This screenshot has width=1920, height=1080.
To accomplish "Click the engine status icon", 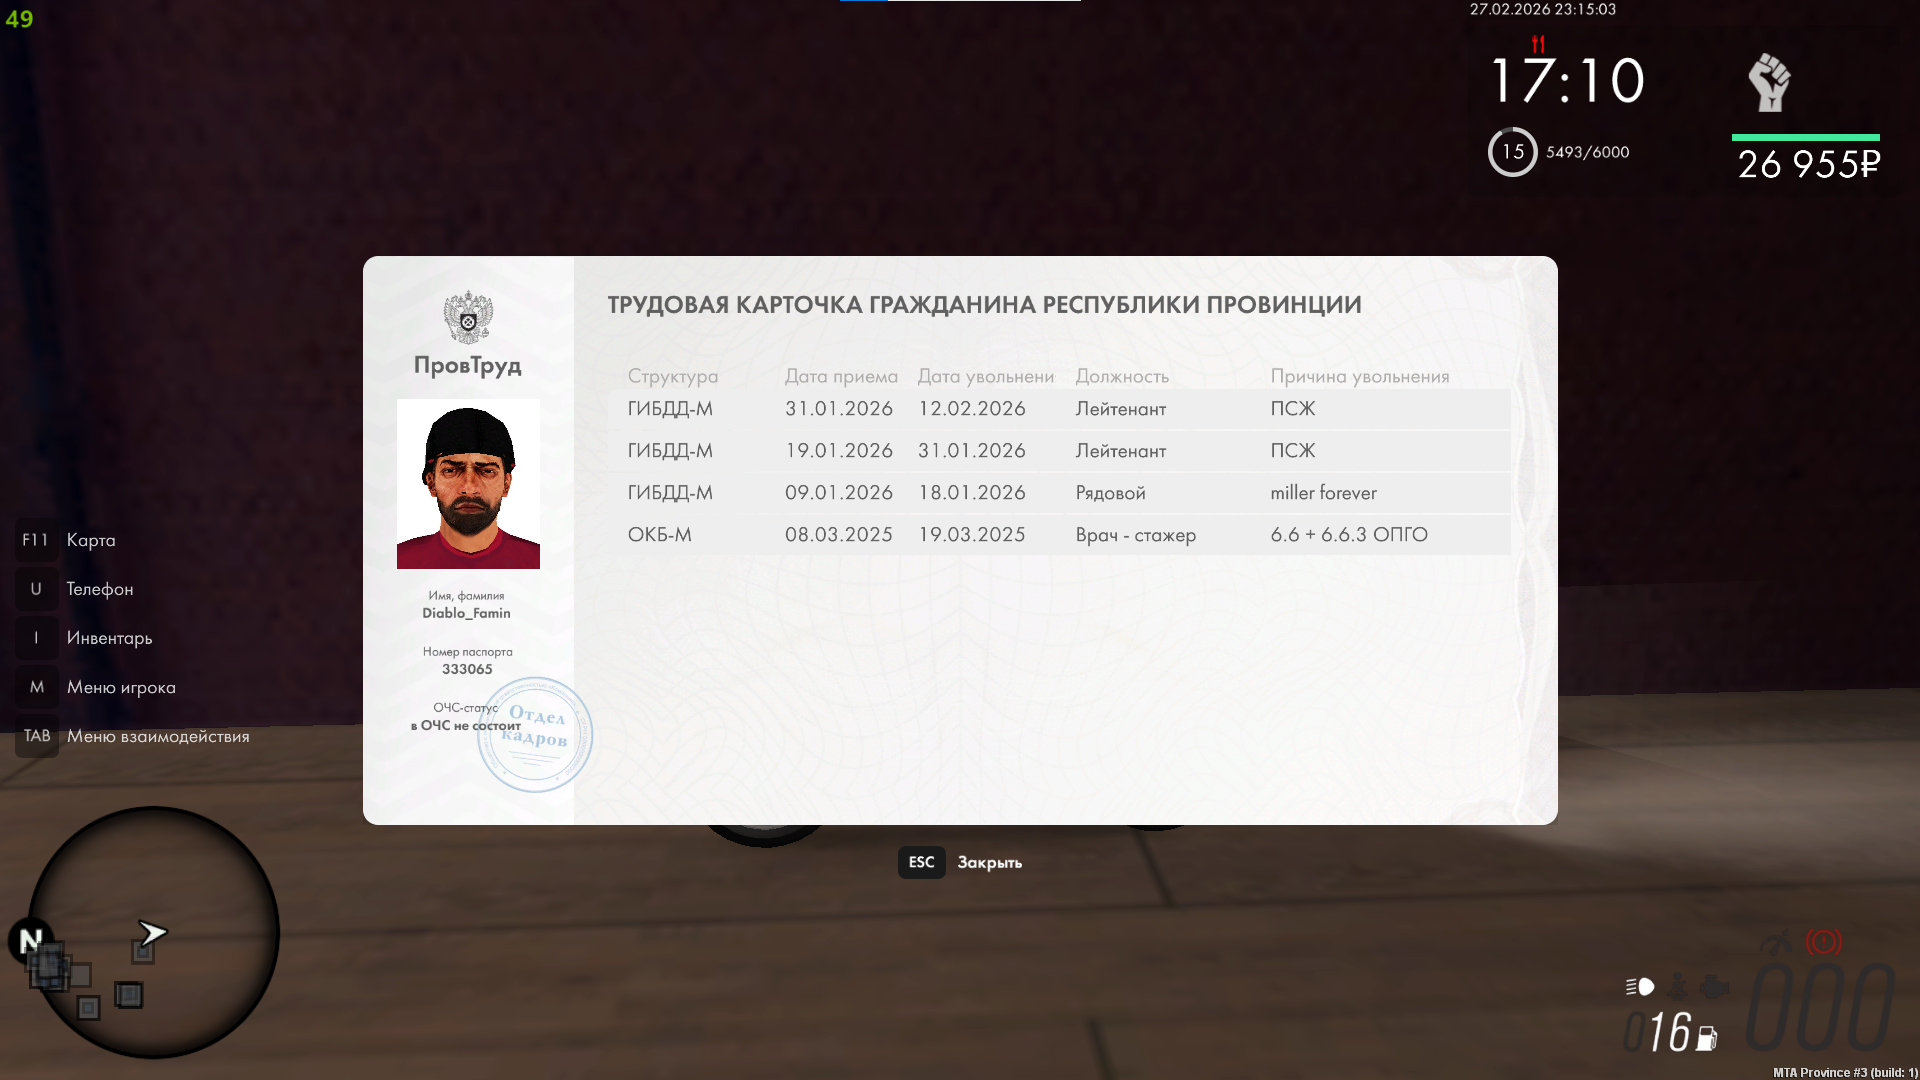I will pos(1714,988).
